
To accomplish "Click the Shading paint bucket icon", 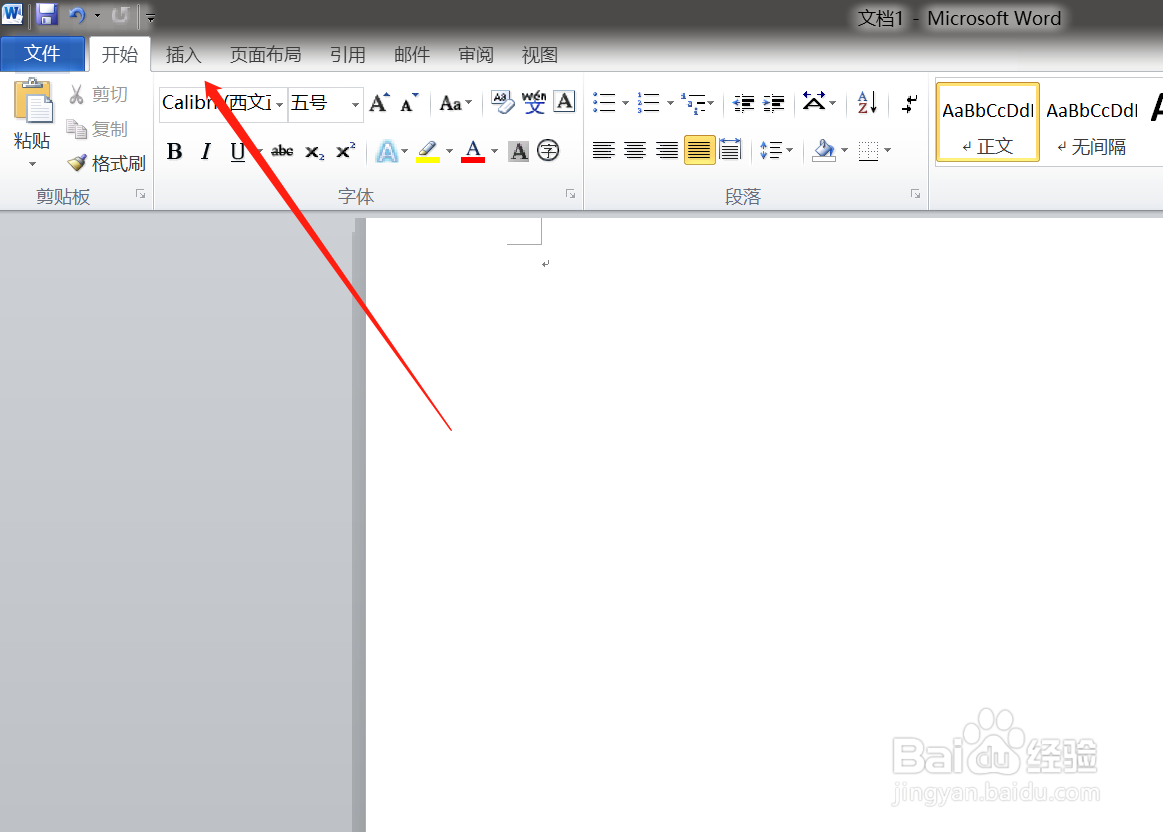I will [x=823, y=151].
